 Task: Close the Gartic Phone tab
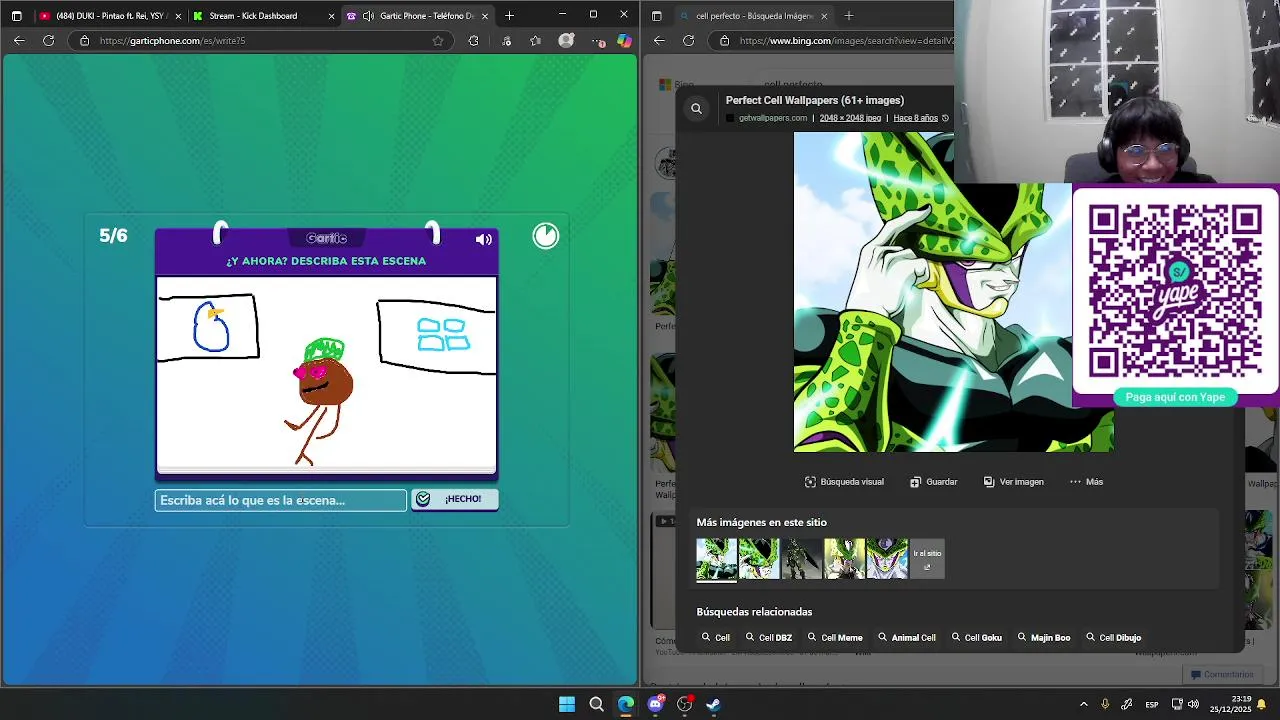pos(485,16)
